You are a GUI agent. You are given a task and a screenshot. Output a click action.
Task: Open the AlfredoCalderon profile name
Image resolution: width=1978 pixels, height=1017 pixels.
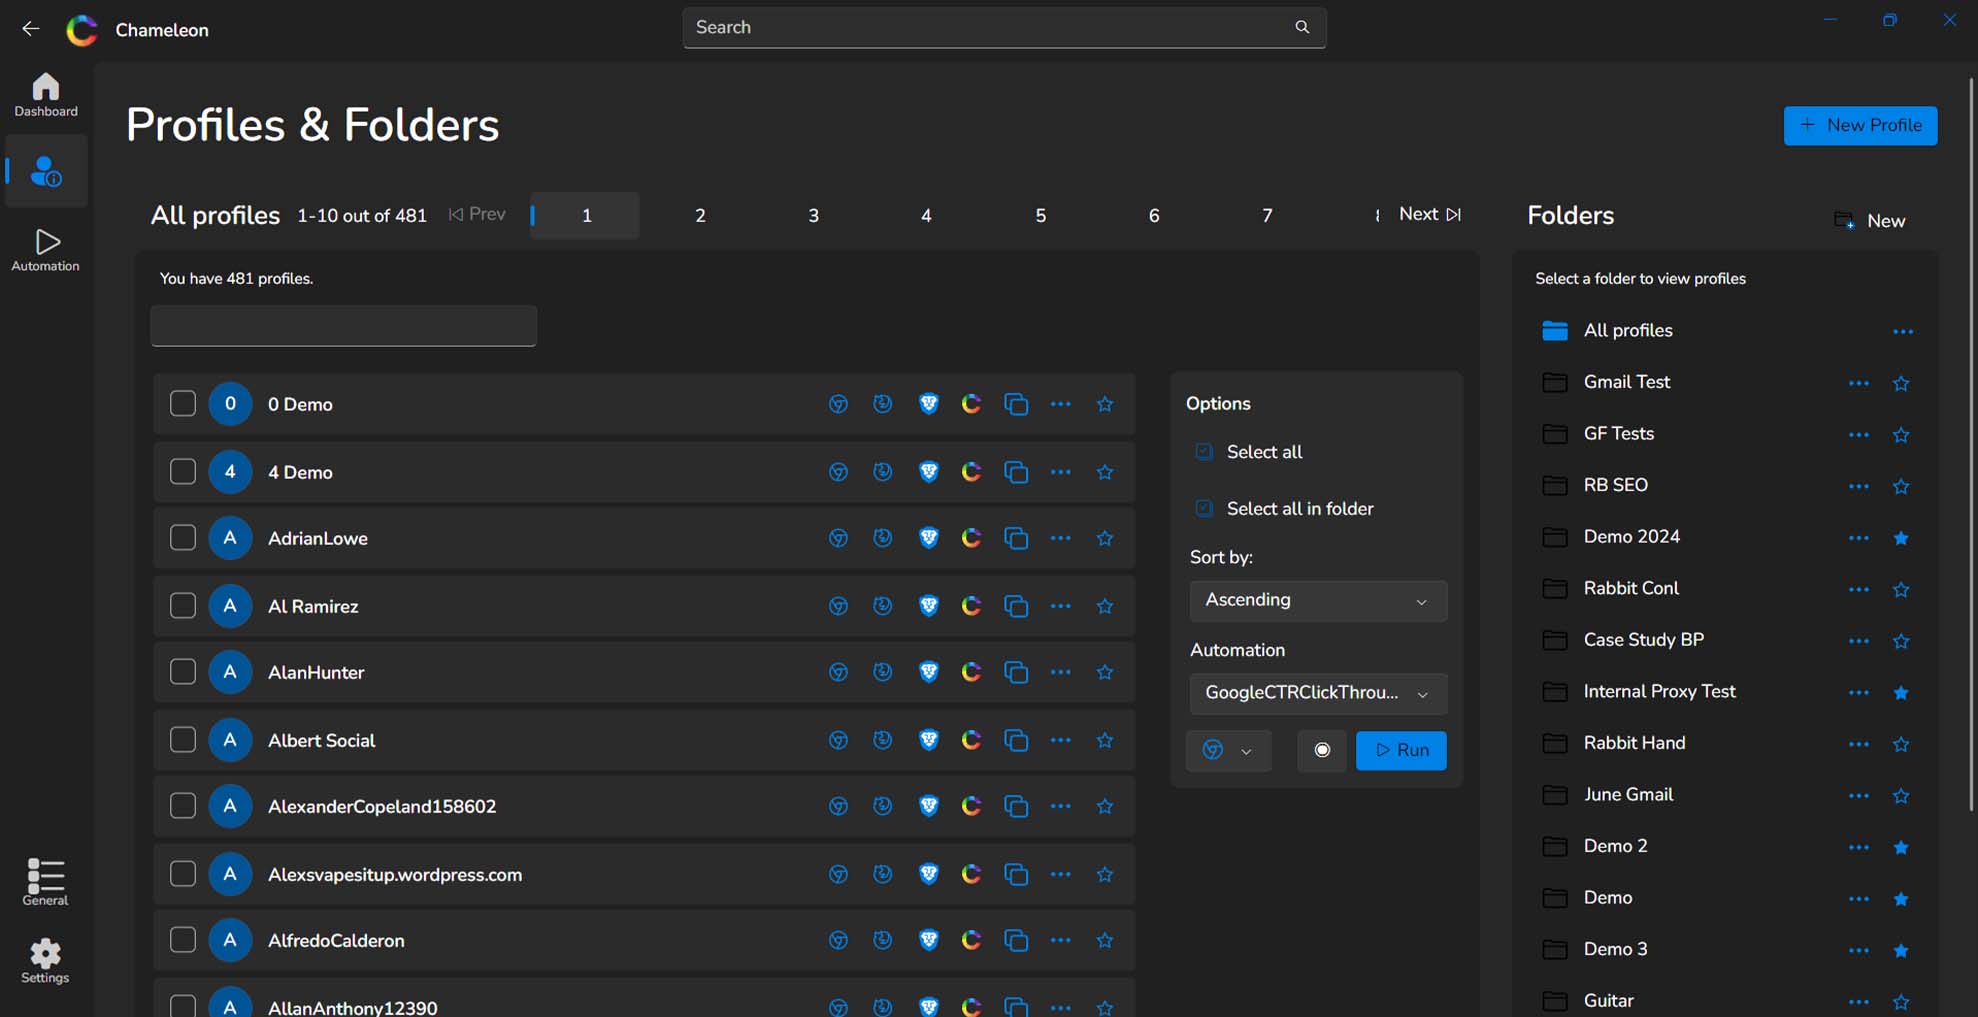pos(336,940)
